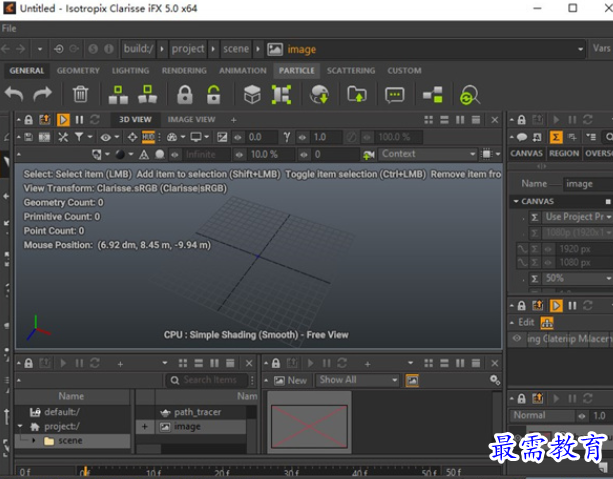Toggle eye icon in the layer row
This screenshot has height=479, width=613.
tap(517, 338)
